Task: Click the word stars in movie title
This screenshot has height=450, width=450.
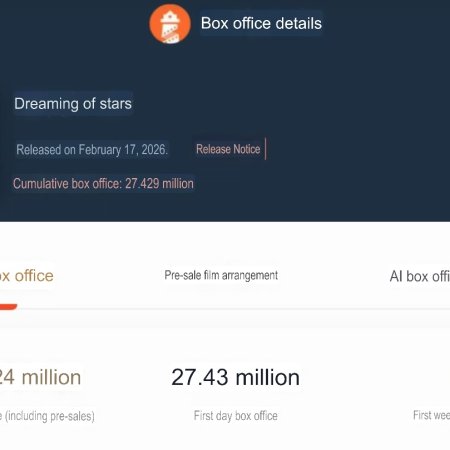Action: (x=115, y=104)
